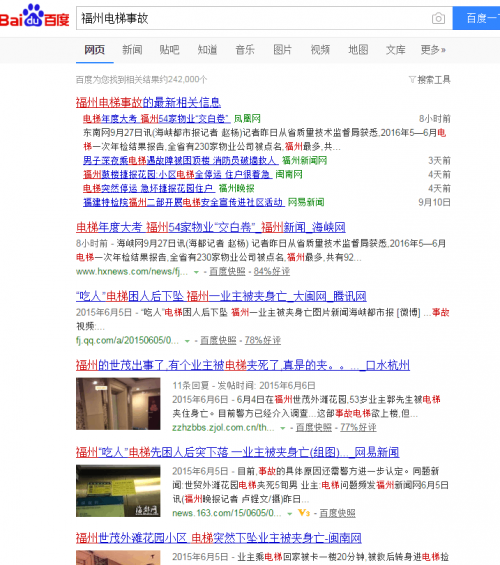
Task: Expand dropdown arrow beside zzhzbbs.zjol.com.cn URL
Action: click(283, 428)
